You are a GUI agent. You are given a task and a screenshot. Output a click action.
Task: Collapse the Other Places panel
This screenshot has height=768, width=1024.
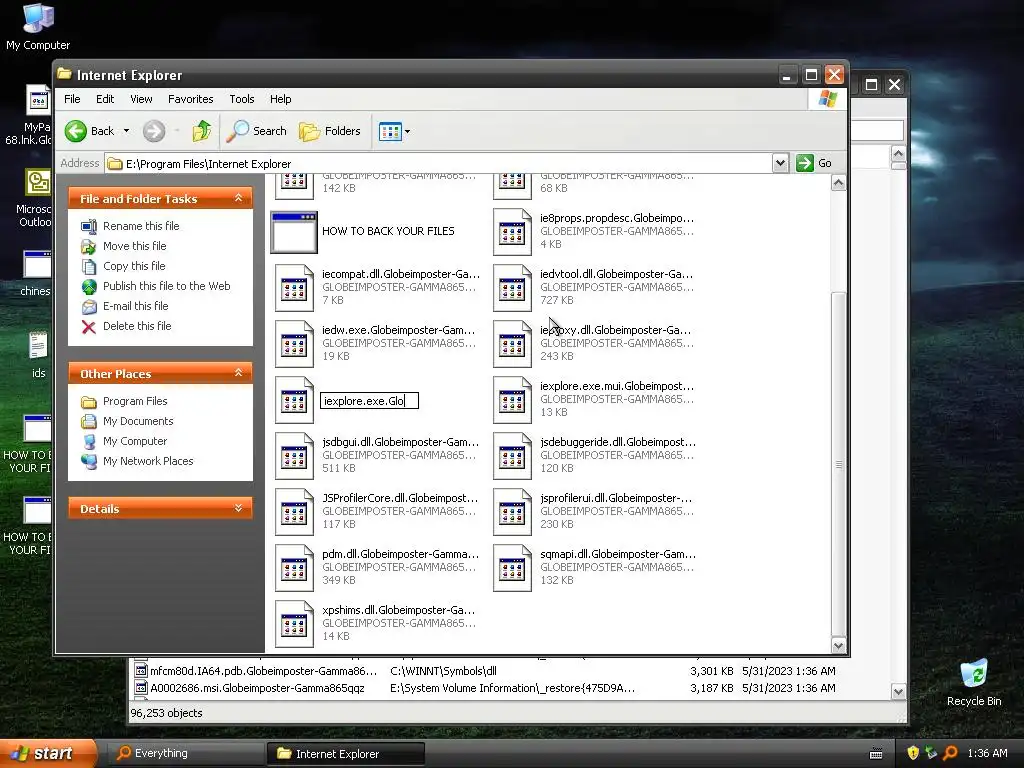(238, 373)
